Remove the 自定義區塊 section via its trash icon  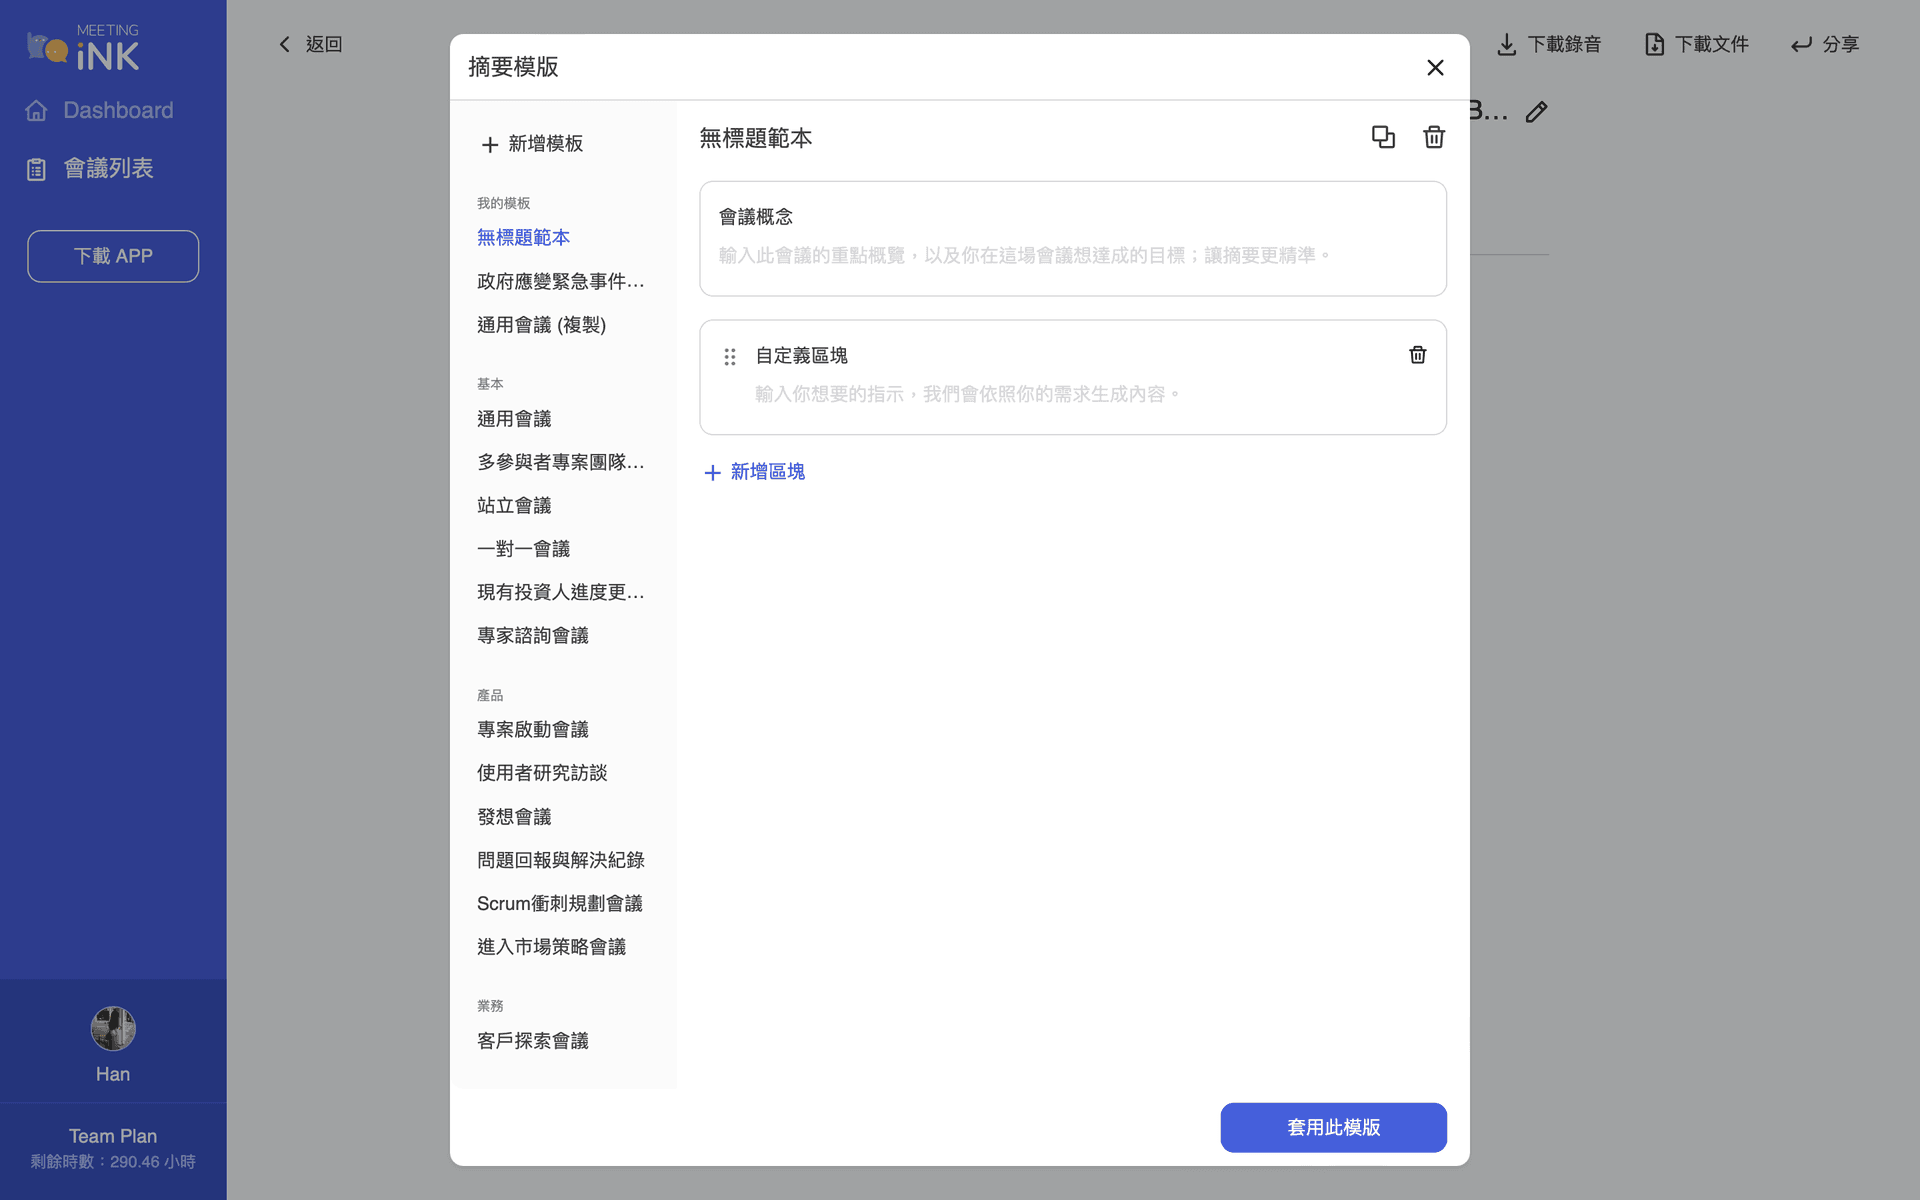click(x=1417, y=355)
